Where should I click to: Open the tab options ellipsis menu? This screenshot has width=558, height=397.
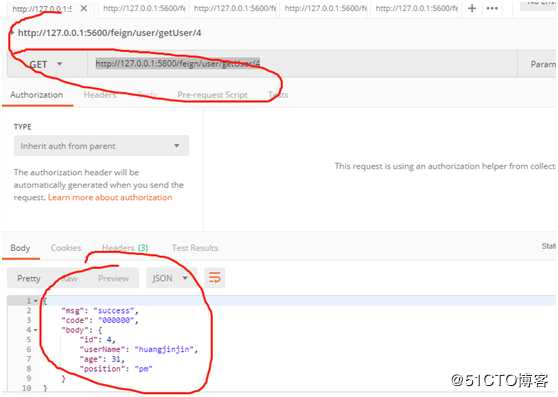pos(492,8)
